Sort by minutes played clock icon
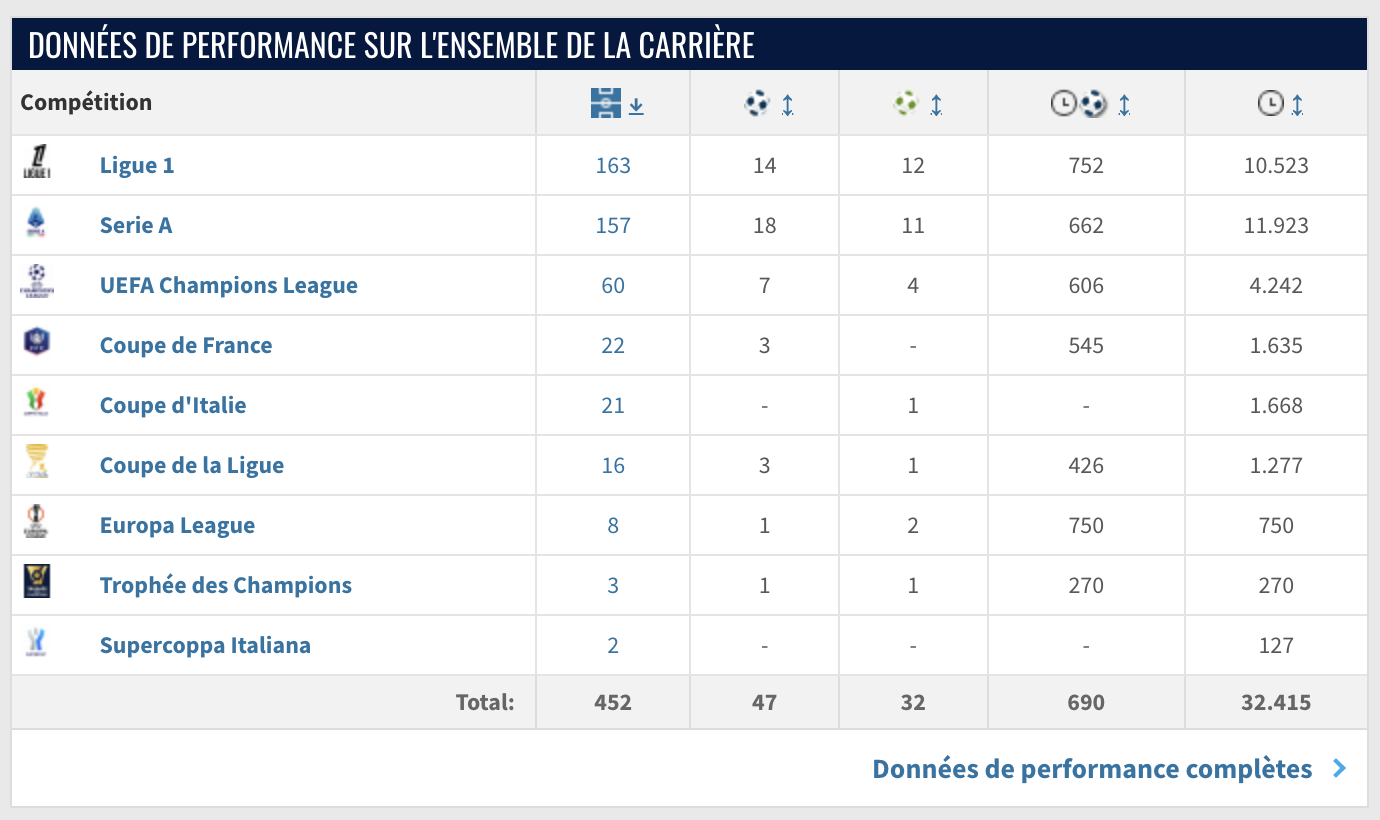The width and height of the screenshot is (1380, 820). click(1270, 103)
